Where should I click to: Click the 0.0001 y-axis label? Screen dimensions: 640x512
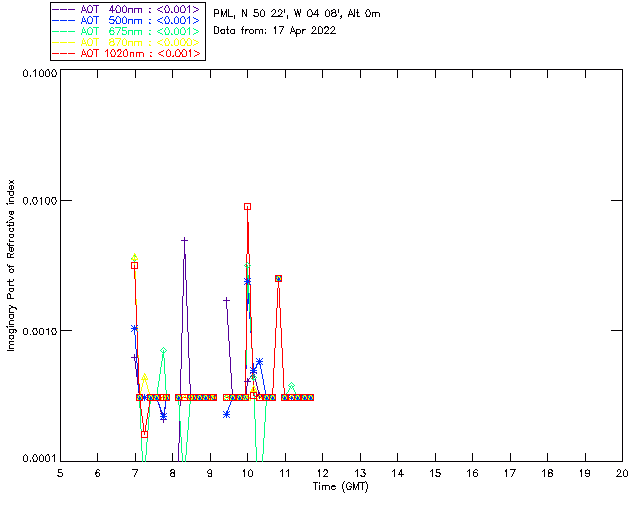pos(40,459)
